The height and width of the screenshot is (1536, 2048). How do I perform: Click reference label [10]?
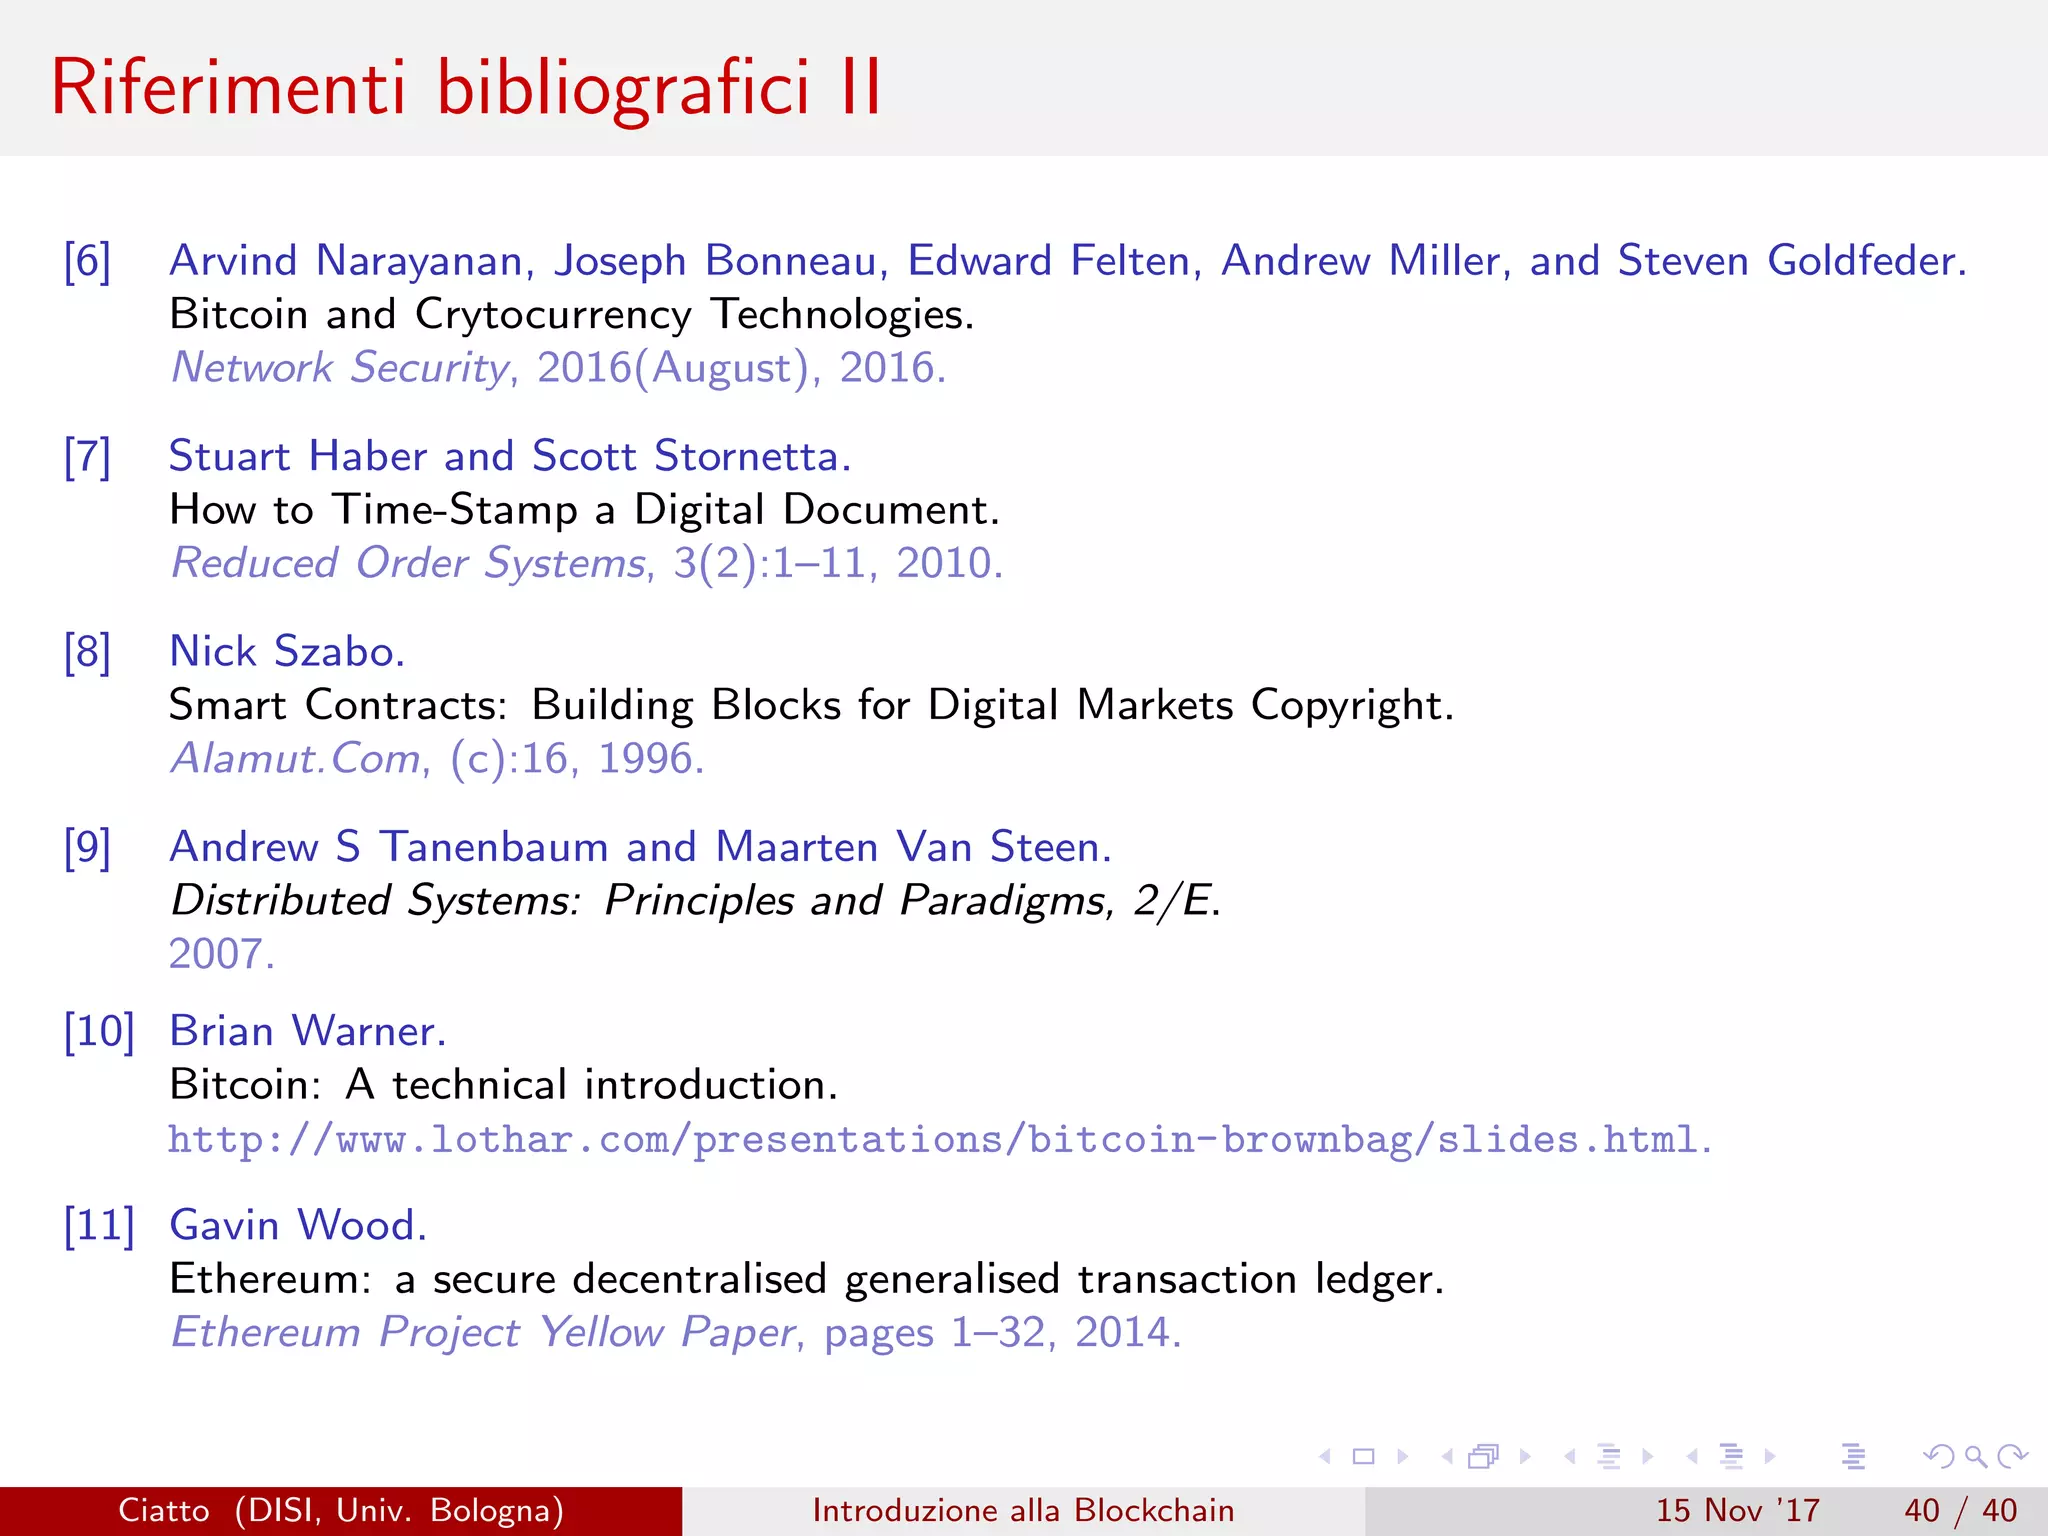coord(99,1031)
